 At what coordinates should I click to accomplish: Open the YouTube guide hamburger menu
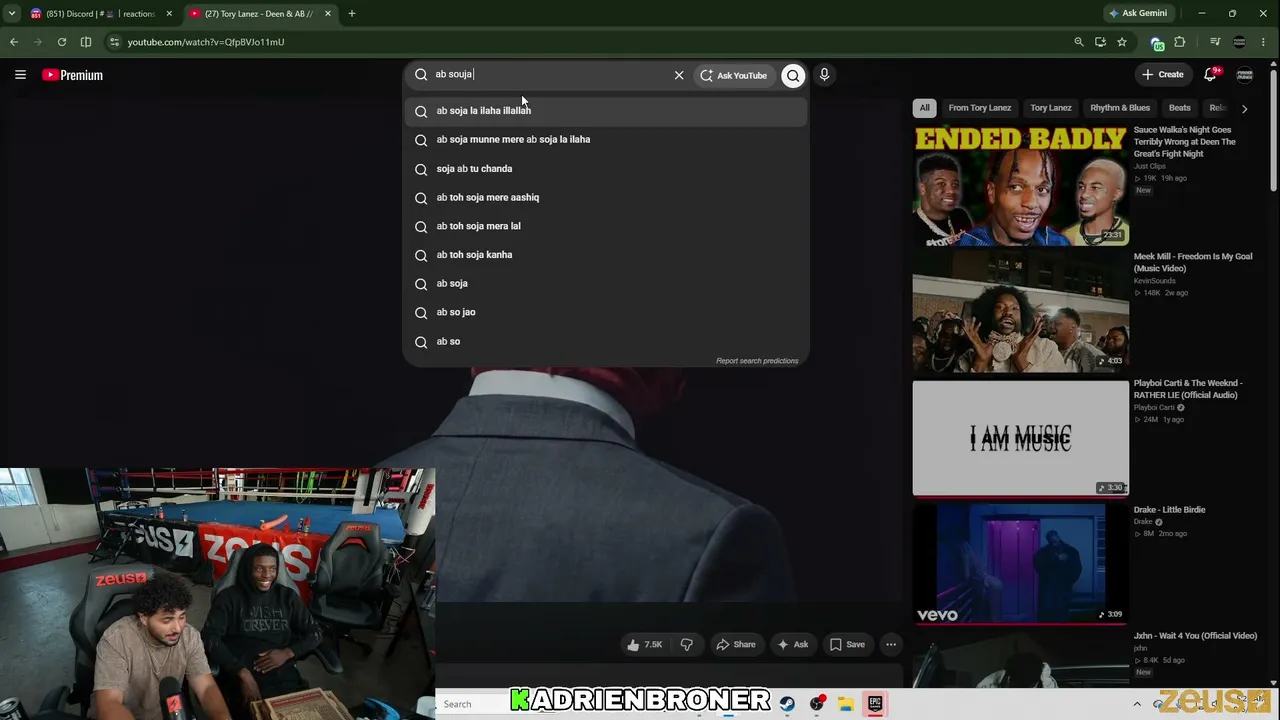(20, 75)
